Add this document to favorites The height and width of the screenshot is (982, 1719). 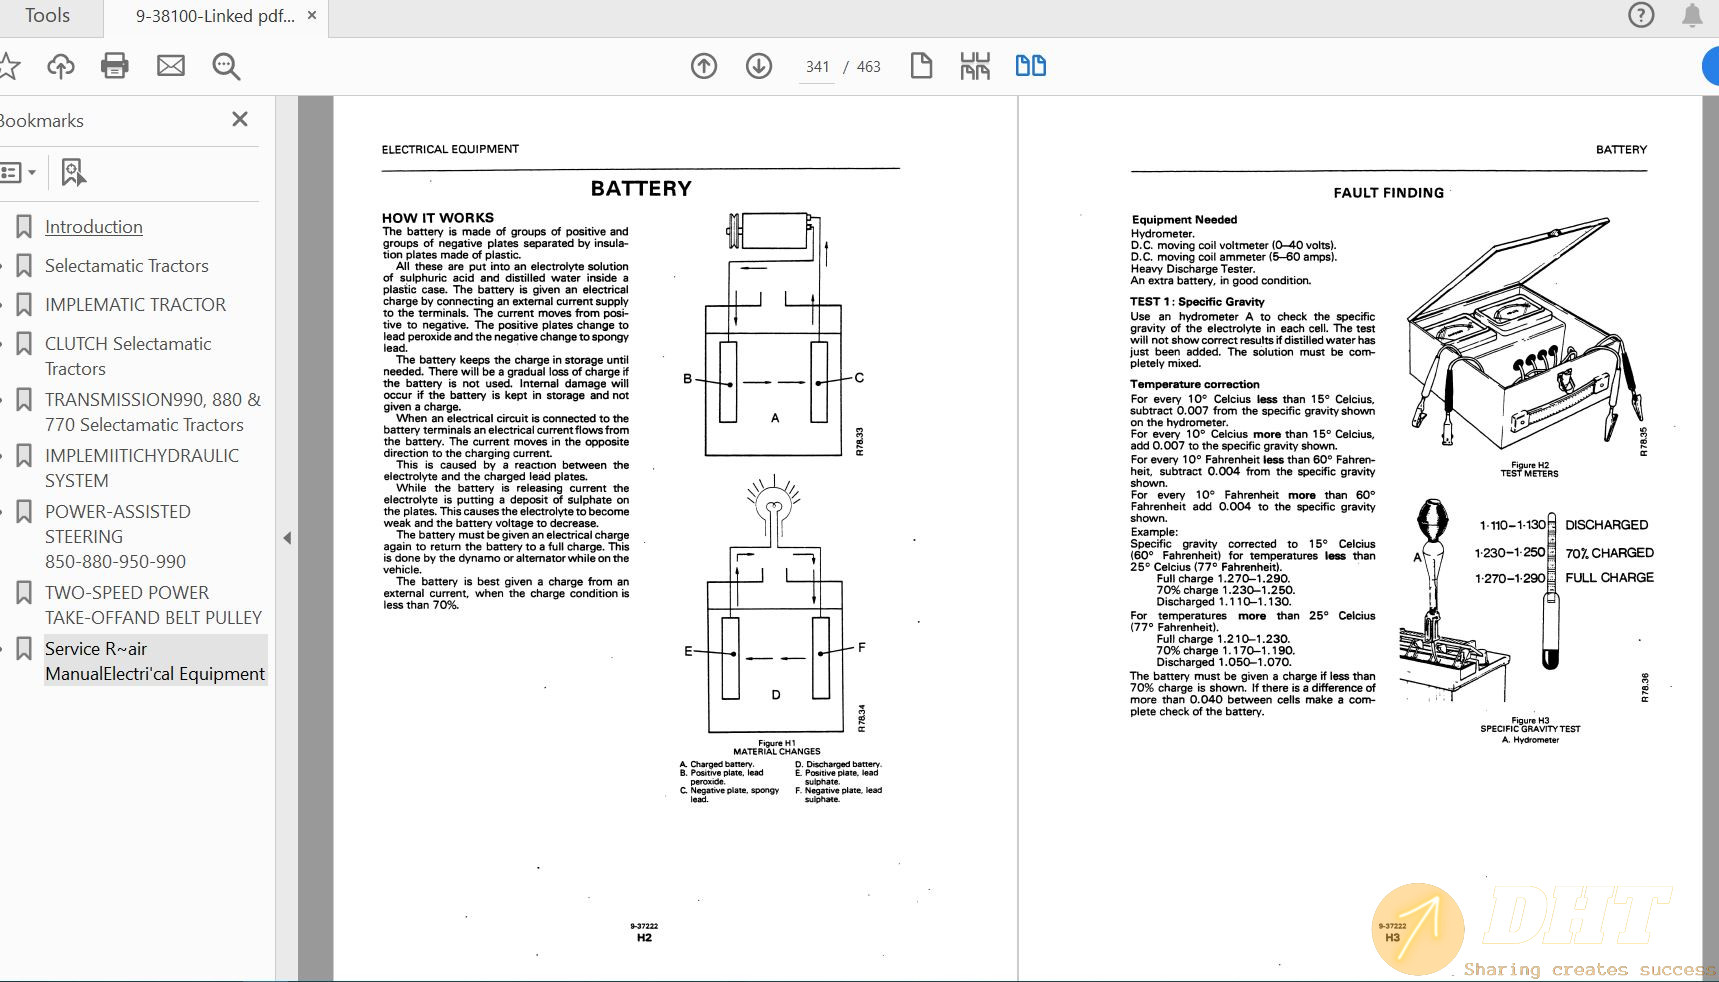tap(10, 66)
